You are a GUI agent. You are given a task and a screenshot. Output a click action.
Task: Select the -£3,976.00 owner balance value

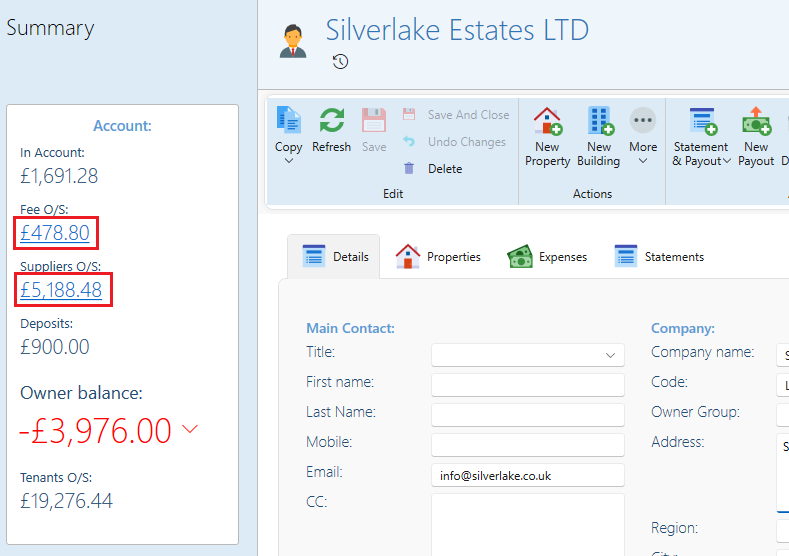[x=95, y=431]
